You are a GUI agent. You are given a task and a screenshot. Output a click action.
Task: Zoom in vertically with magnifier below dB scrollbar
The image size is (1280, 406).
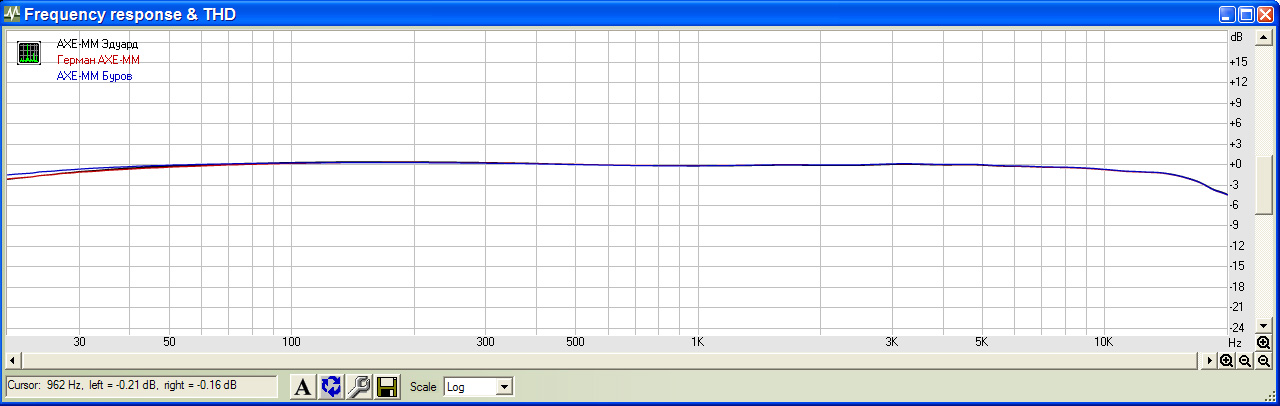click(1264, 342)
